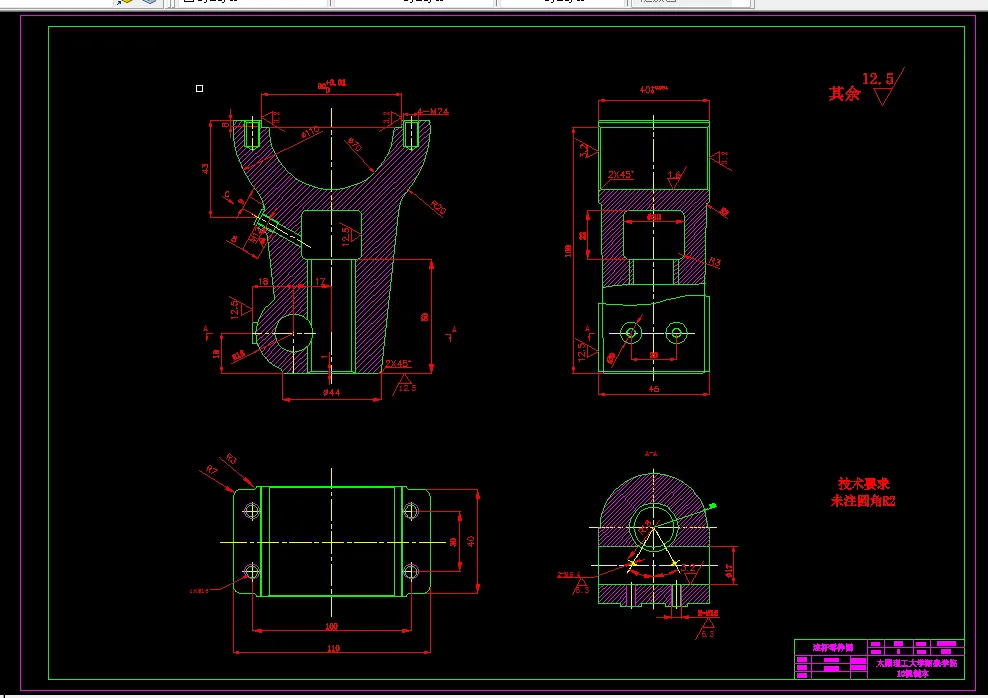
Task: Pick the upper-left bolt hole in top view
Action: click(251, 511)
